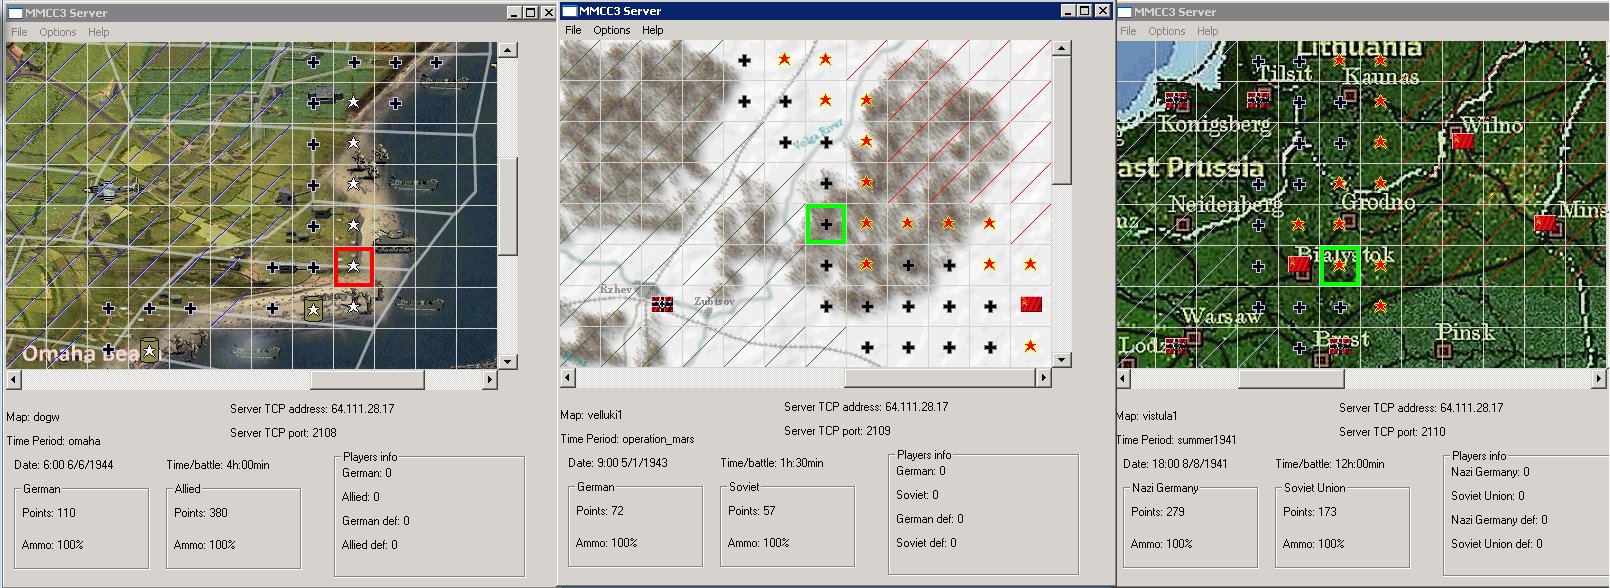Open system menu icon of velluki1 window title bar
The image size is (1610, 588).
569,11
